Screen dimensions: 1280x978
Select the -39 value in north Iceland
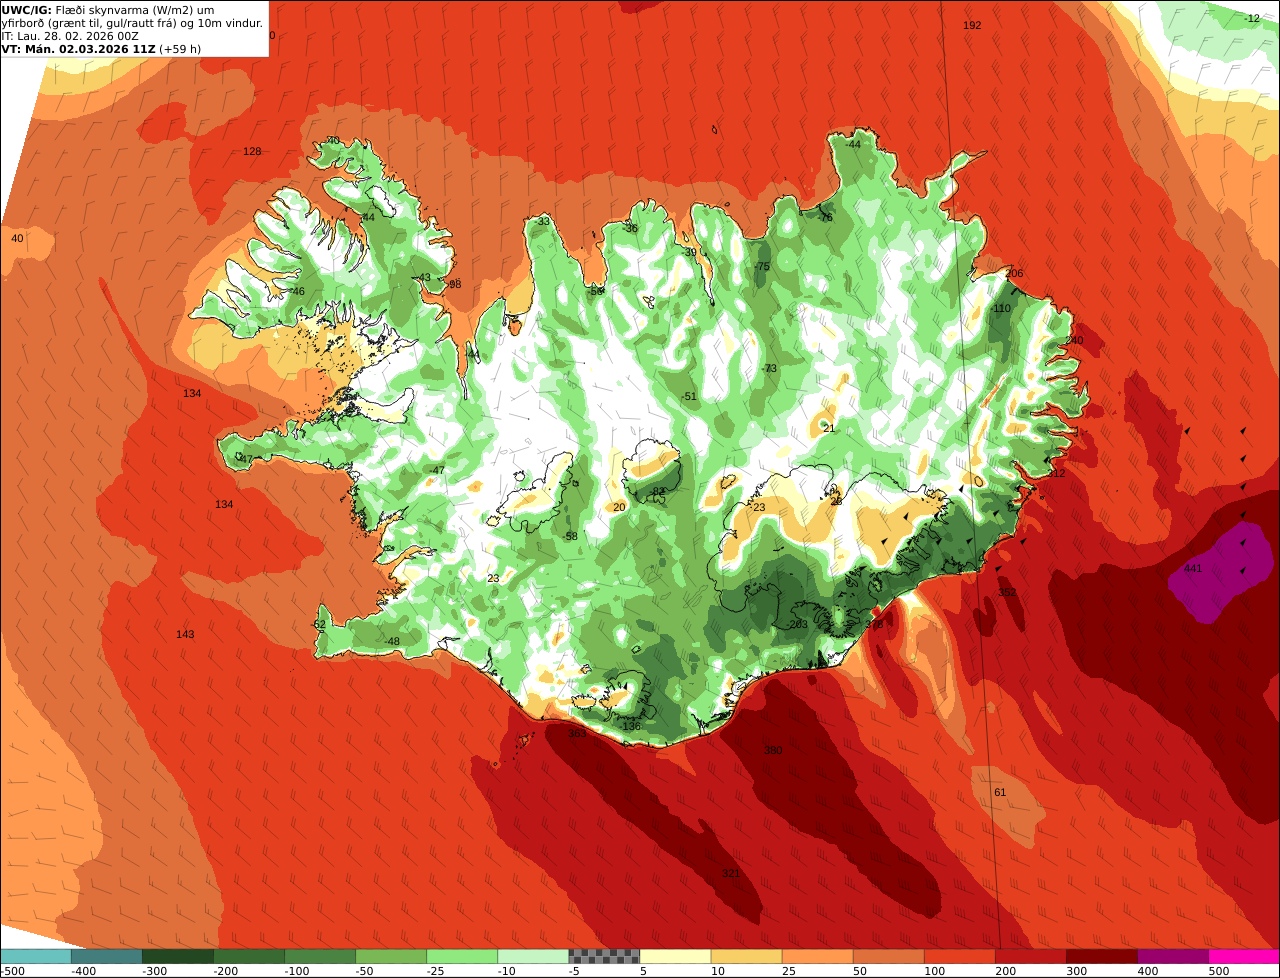[689, 252]
